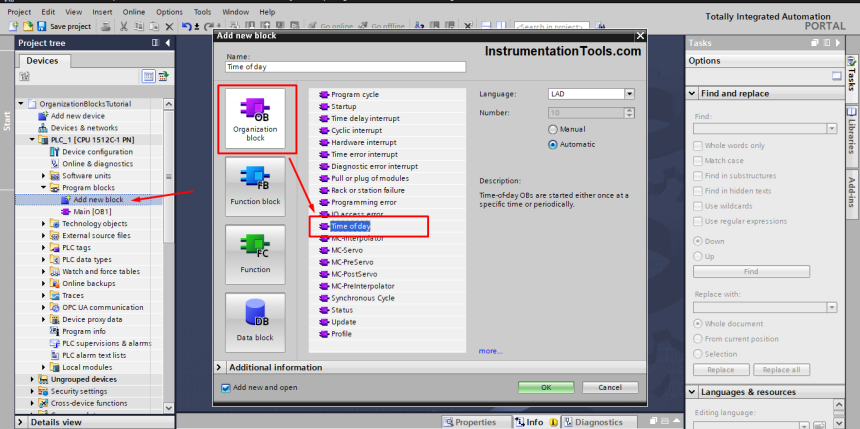The height and width of the screenshot is (429, 860).
Task: Float the Tasks panel window icon
Action: 815,43
